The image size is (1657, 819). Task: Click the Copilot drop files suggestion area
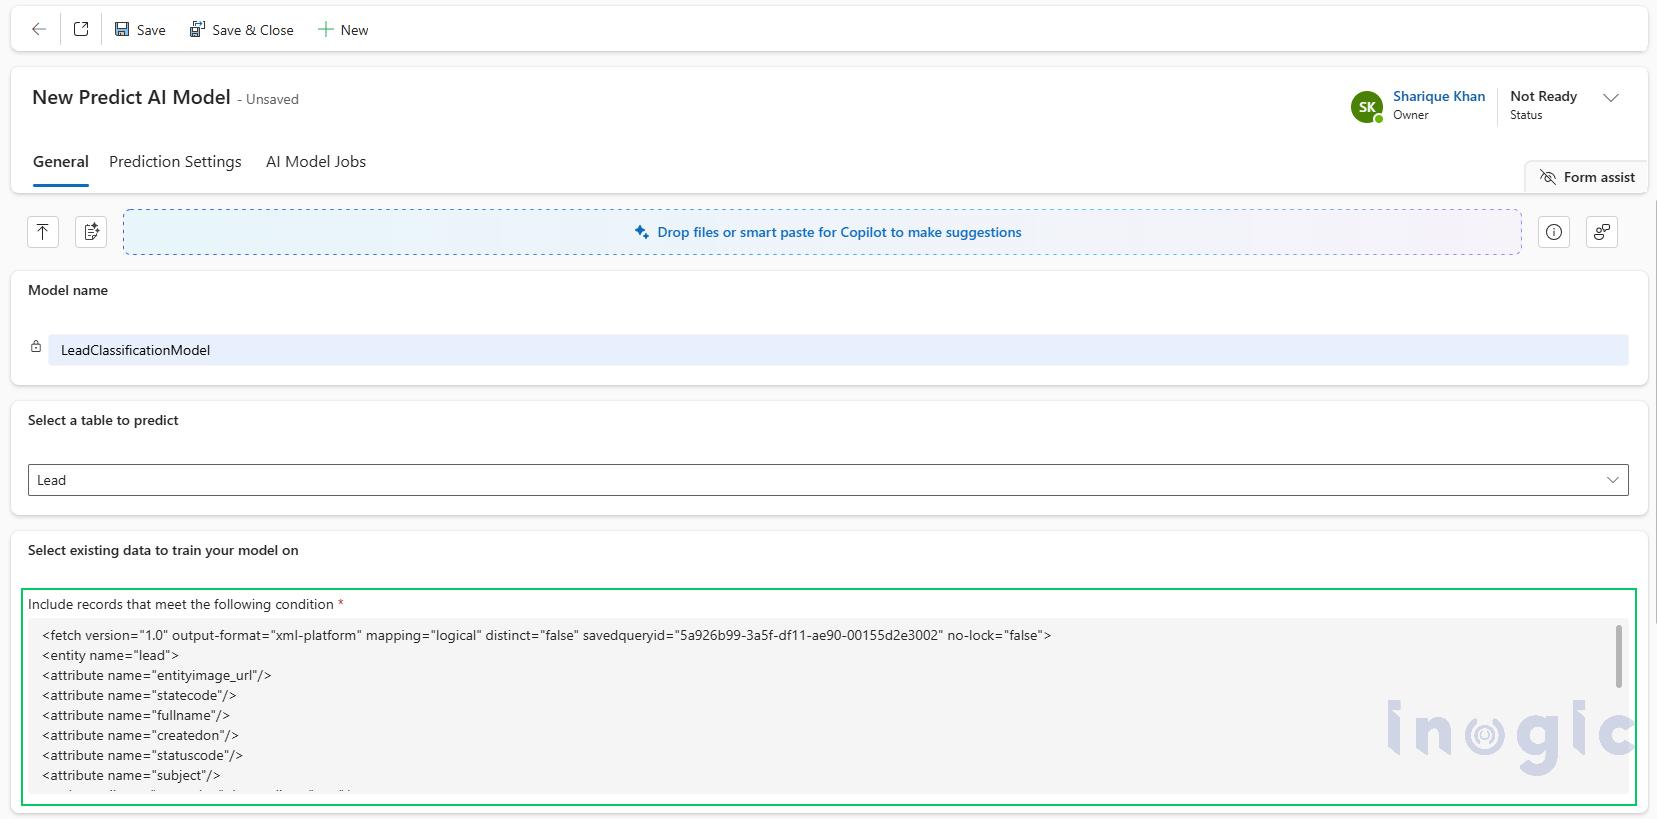coord(822,232)
